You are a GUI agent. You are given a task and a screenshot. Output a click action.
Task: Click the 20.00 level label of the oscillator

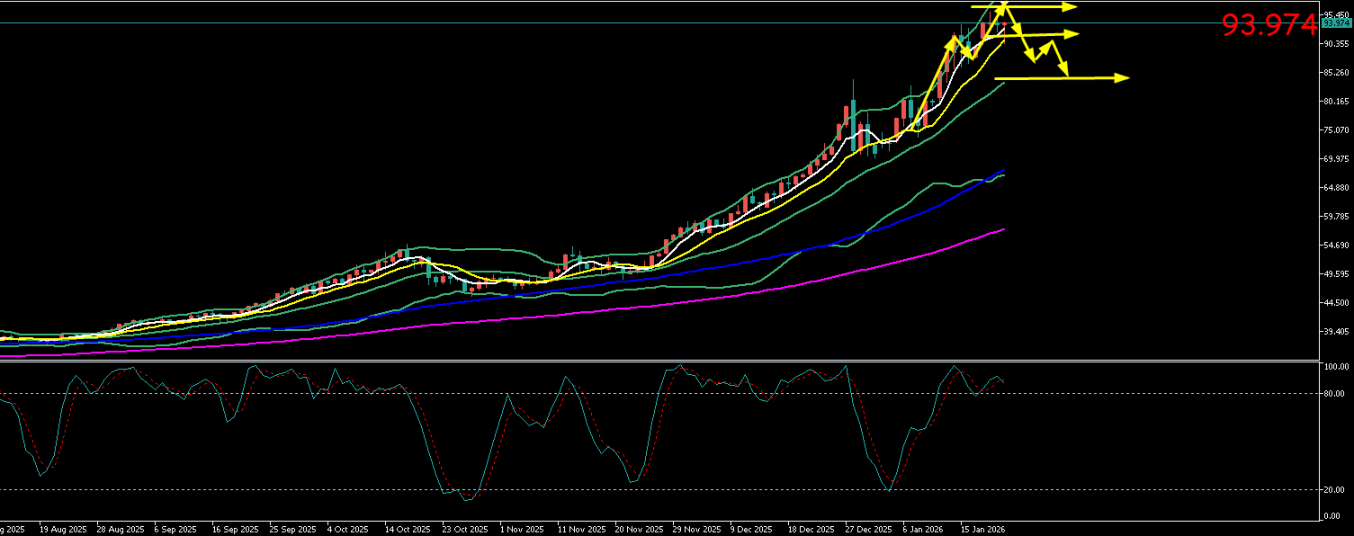(x=1332, y=489)
